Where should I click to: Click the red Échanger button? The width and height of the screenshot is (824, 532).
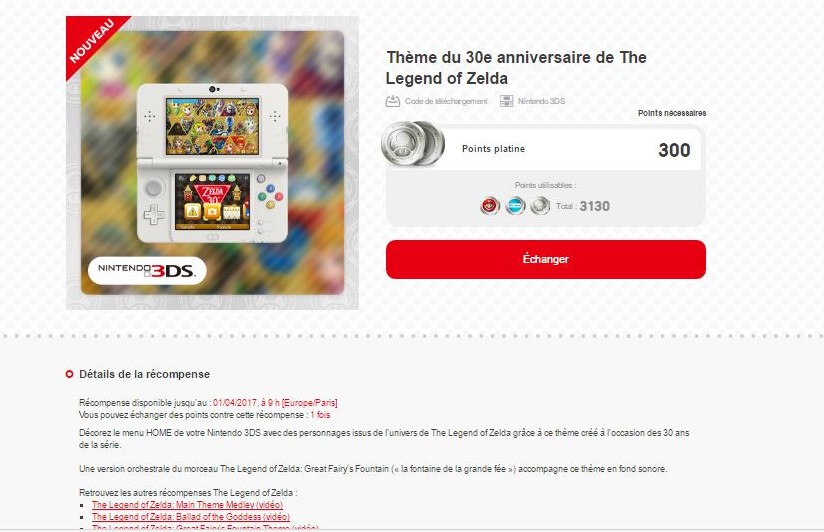[x=545, y=260]
